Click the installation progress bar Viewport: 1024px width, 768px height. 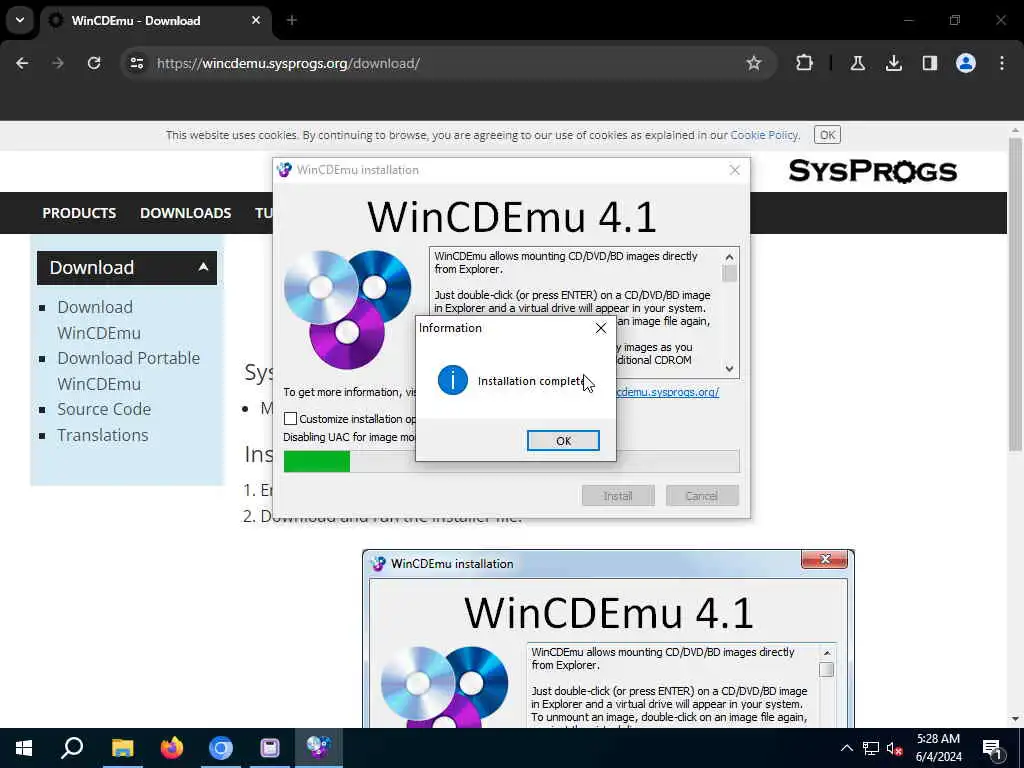pyautogui.click(x=511, y=461)
